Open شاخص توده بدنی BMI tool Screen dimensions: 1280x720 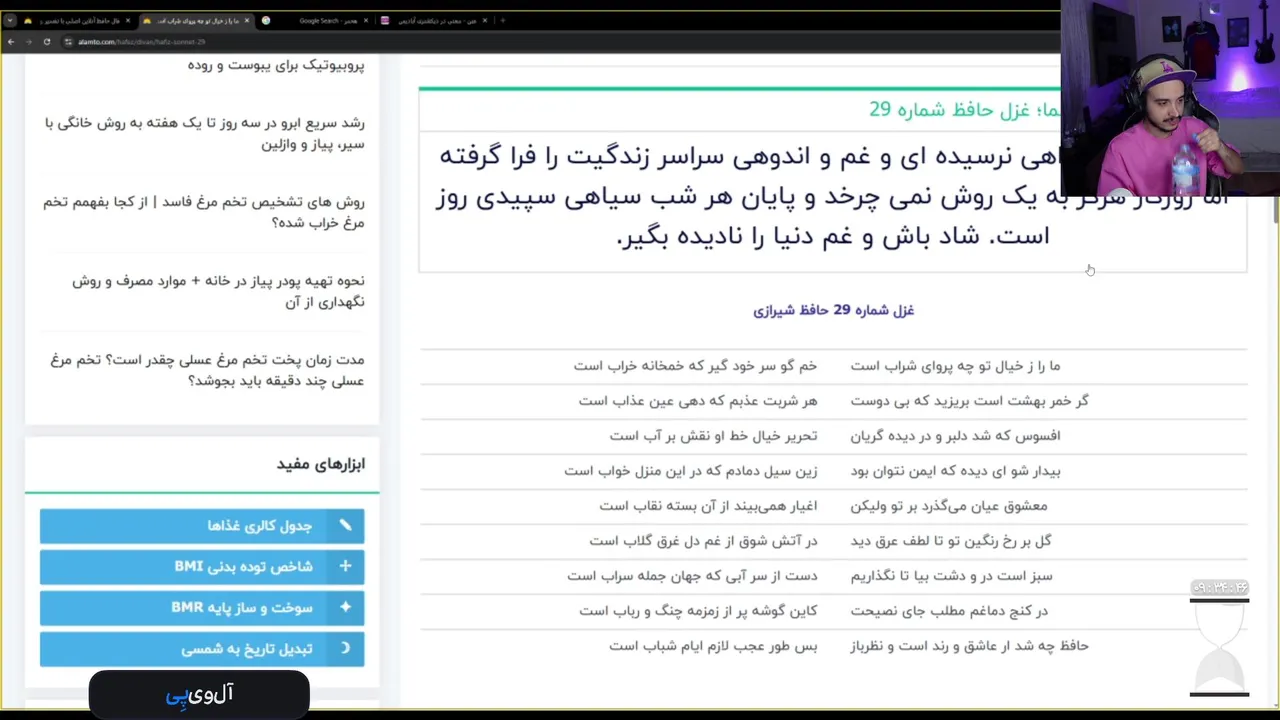point(202,567)
